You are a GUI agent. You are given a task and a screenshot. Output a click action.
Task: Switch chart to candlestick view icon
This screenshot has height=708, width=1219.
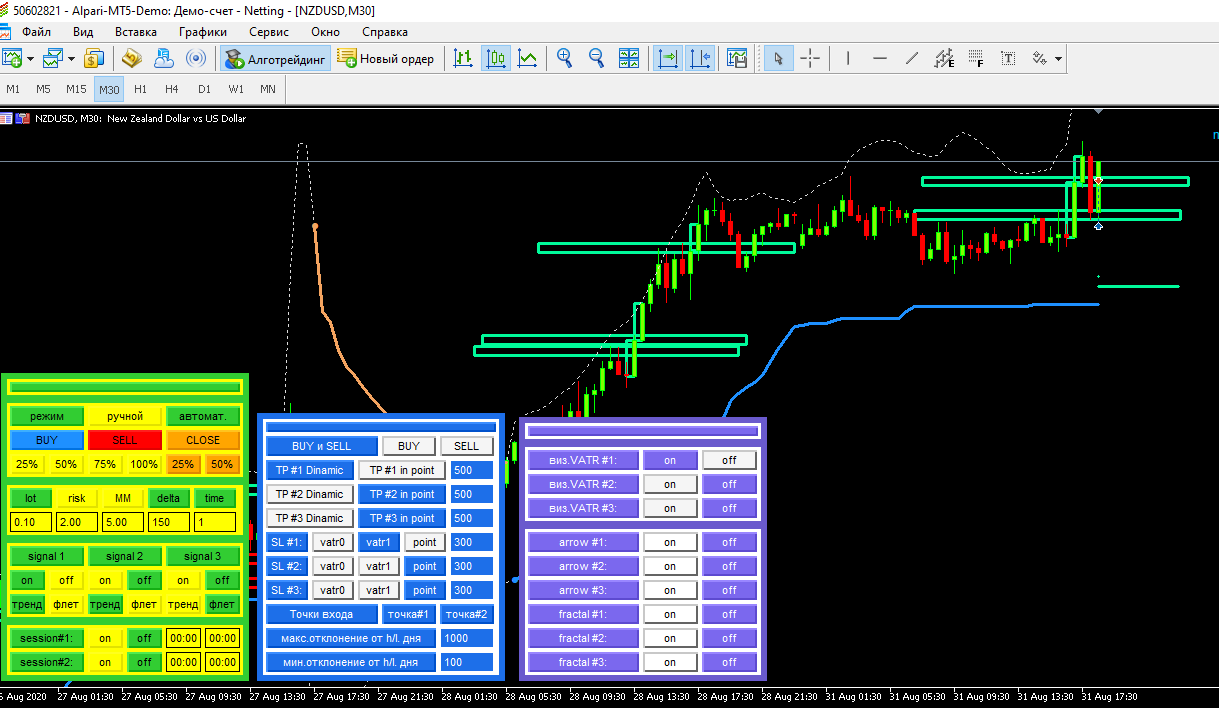495,59
